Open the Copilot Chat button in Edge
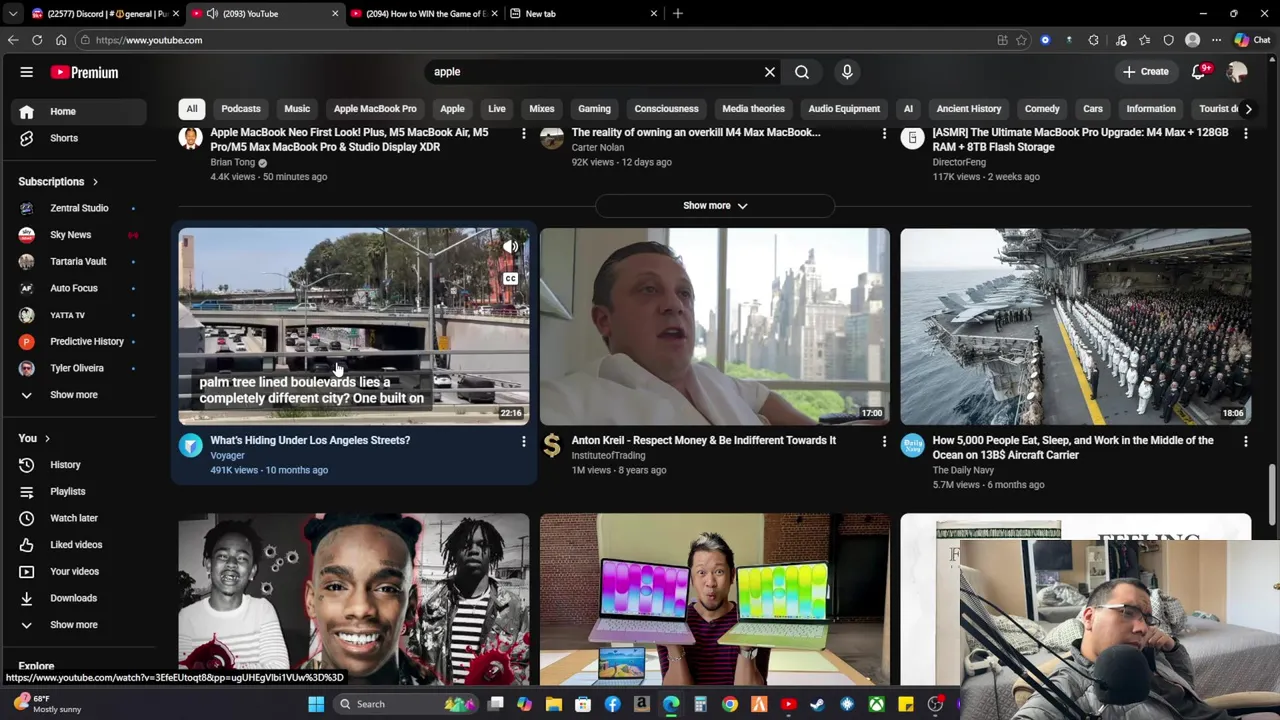1280x720 pixels. click(1252, 40)
